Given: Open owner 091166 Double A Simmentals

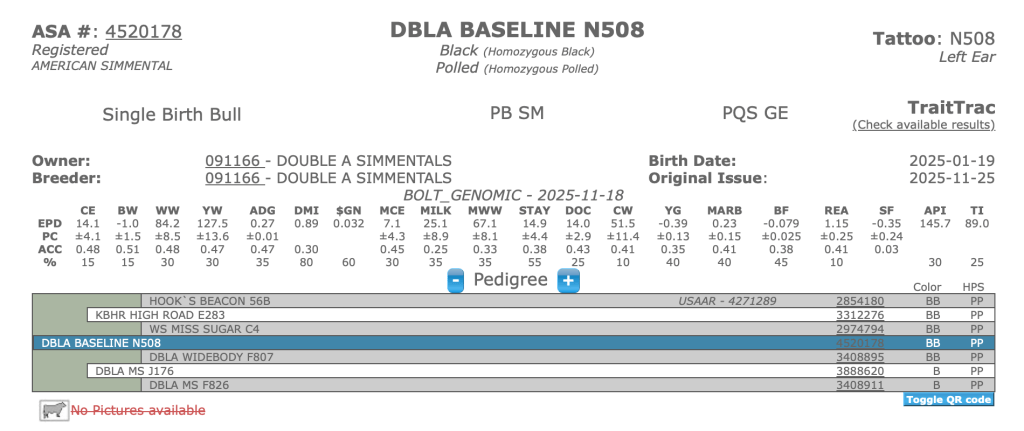Looking at the screenshot, I should coord(234,161).
